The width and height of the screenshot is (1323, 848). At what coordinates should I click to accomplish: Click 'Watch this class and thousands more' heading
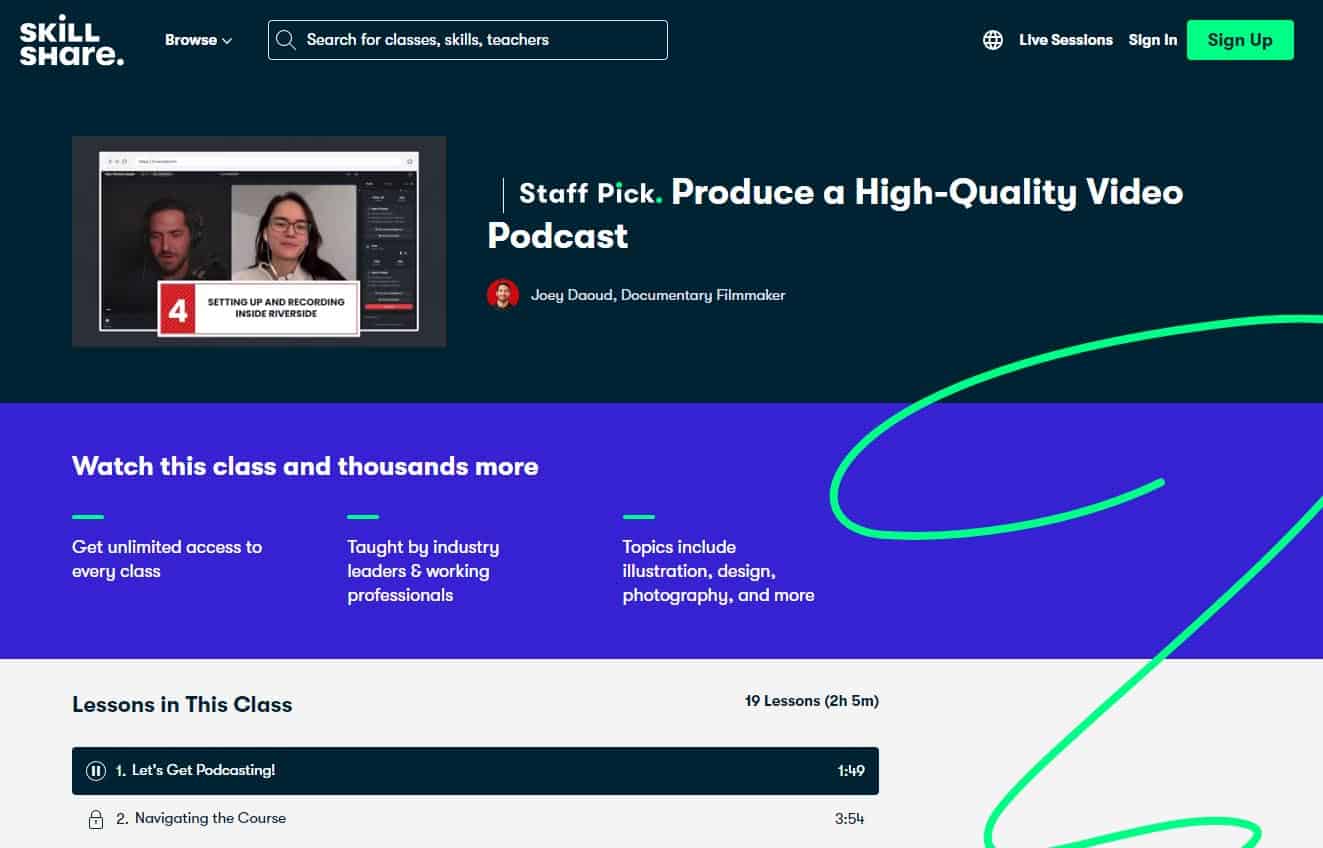point(305,466)
